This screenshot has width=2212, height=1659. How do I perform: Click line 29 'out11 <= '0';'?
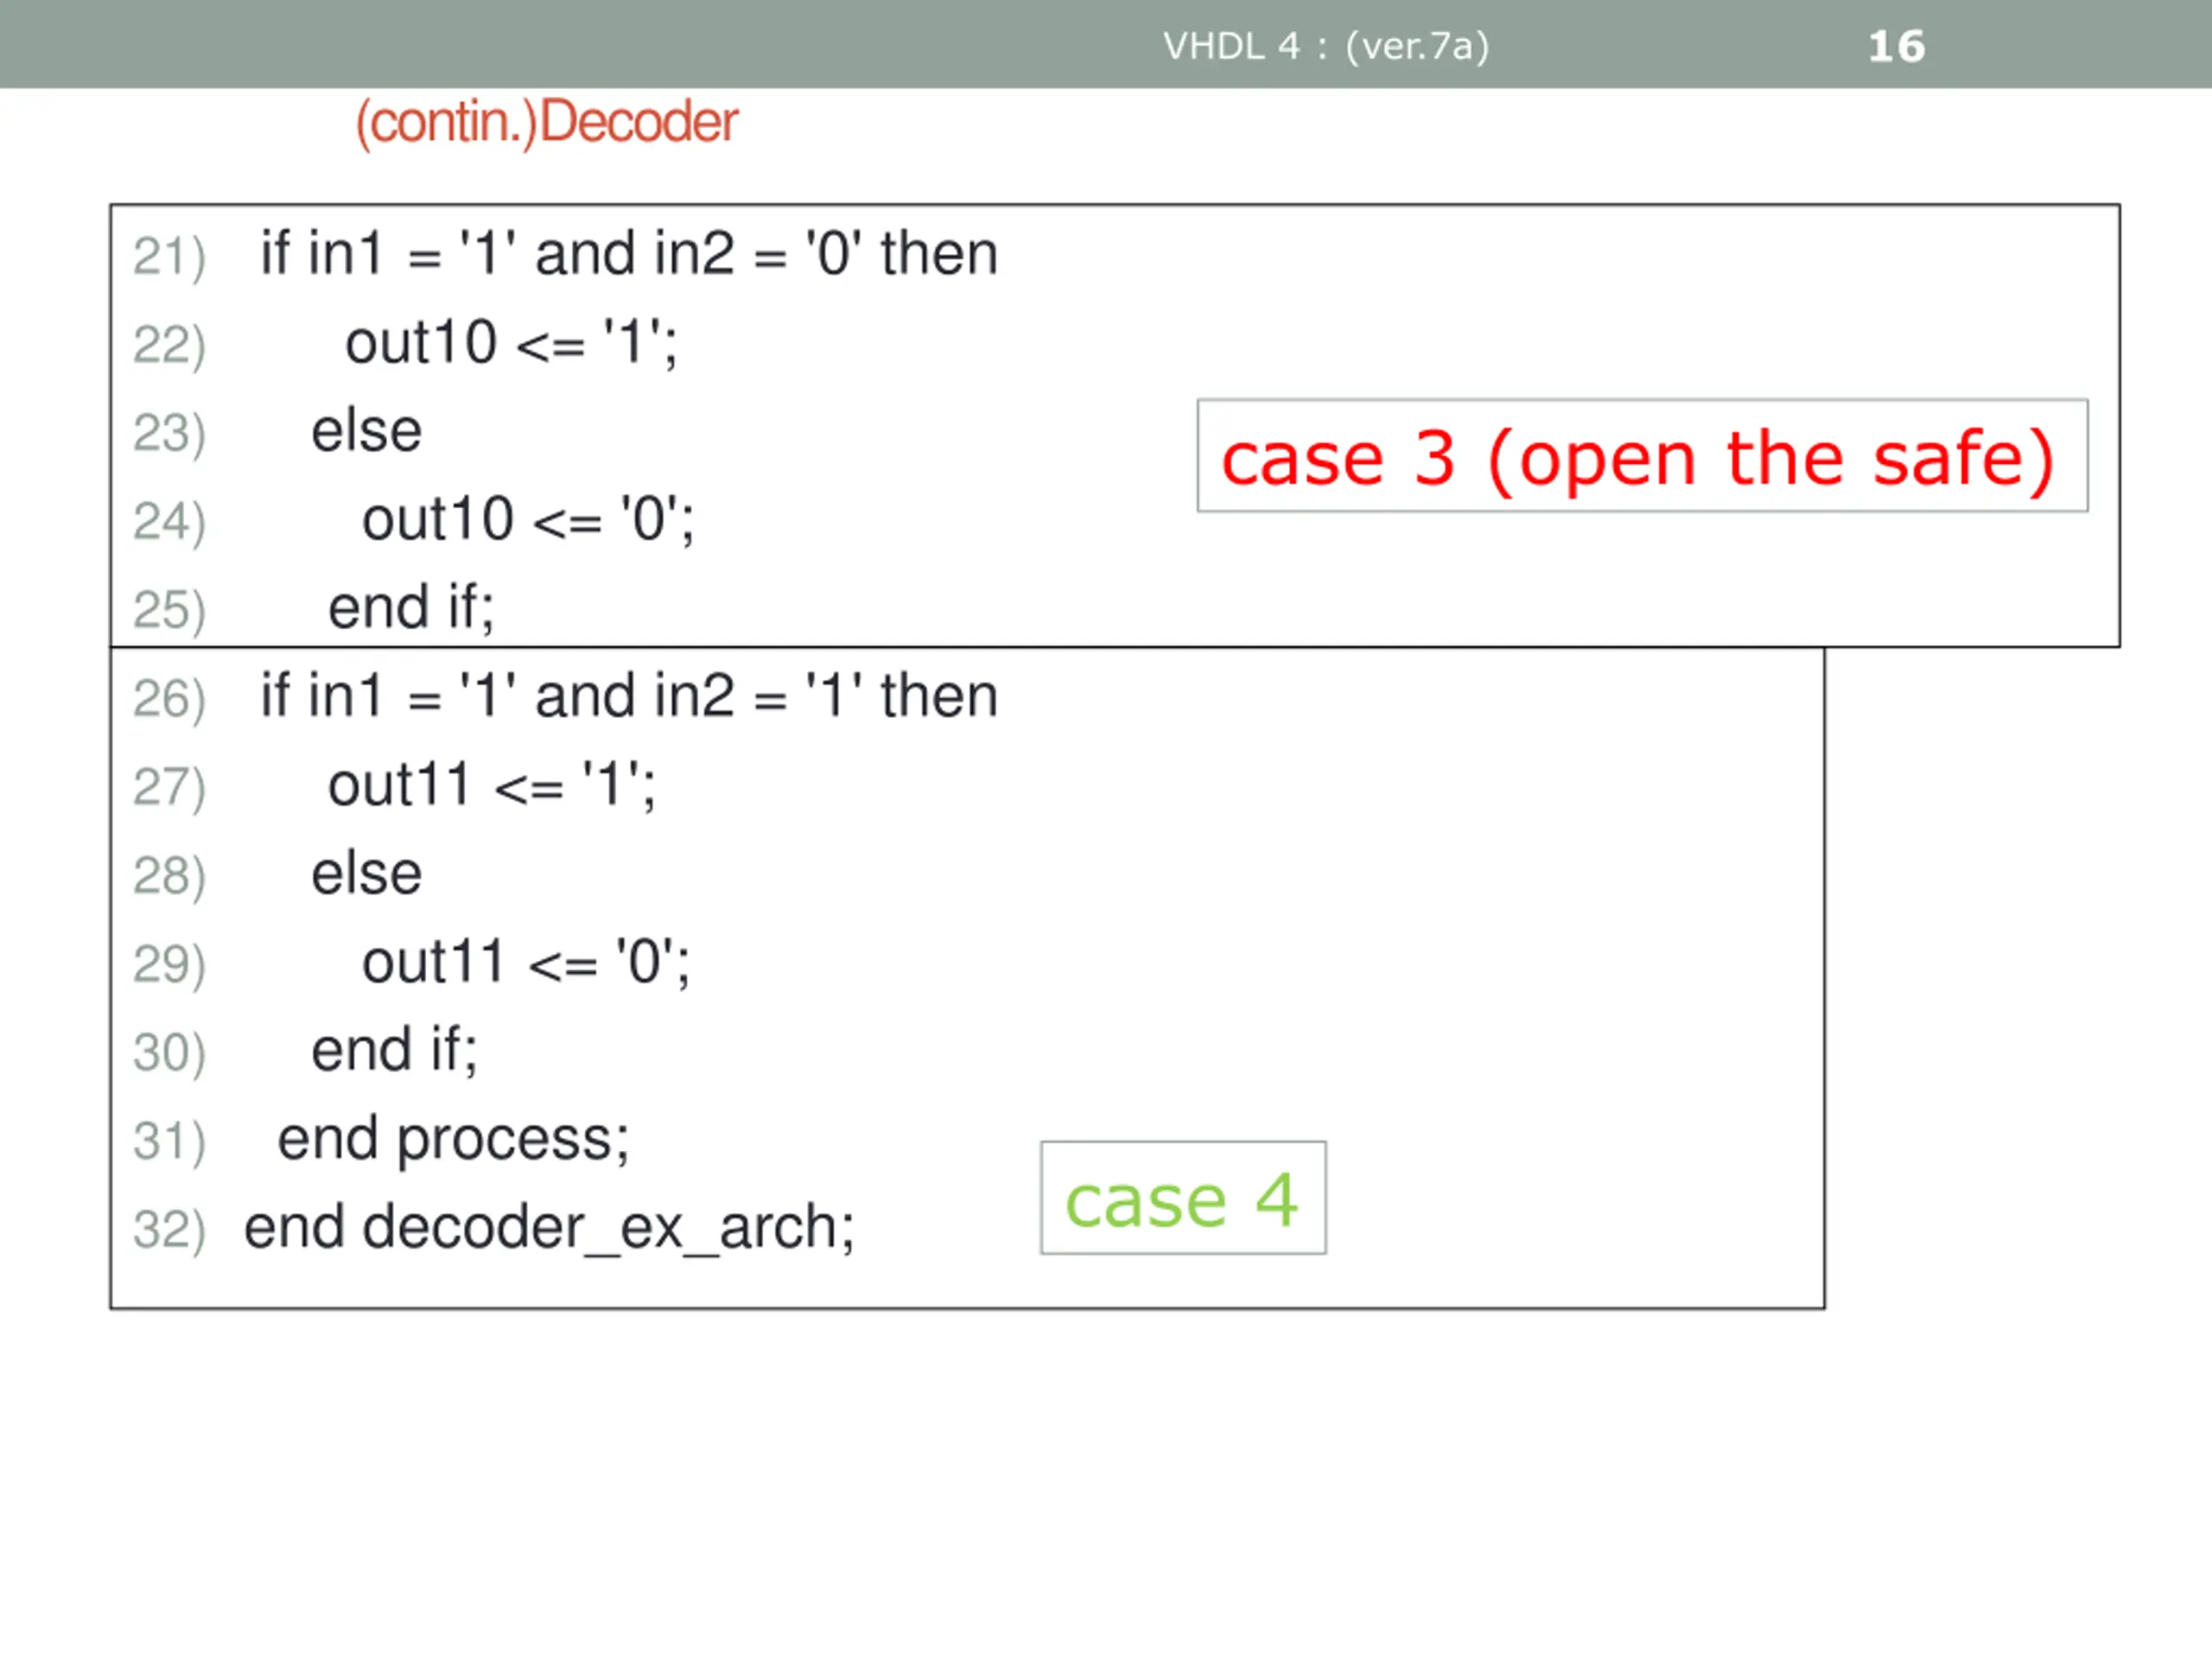pos(526,962)
